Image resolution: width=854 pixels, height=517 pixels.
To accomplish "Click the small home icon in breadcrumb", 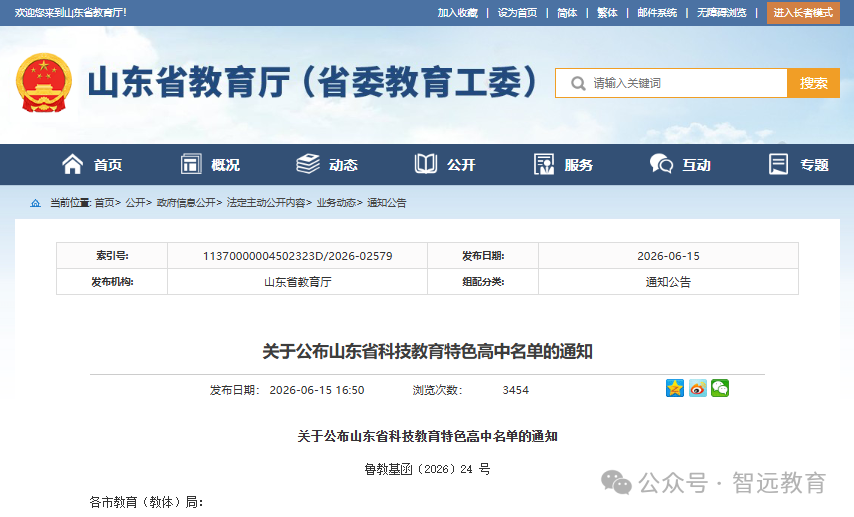I will (35, 203).
